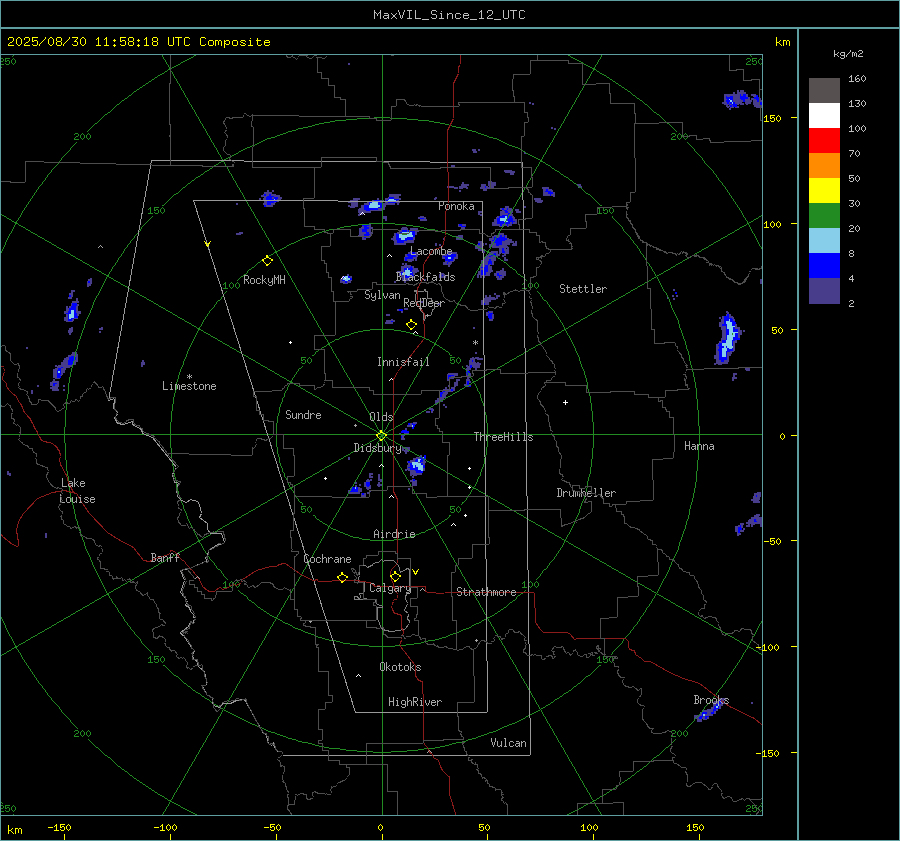Click the yellow diamond marker below RedDeer
900x841 pixels.
pyautogui.click(x=412, y=325)
